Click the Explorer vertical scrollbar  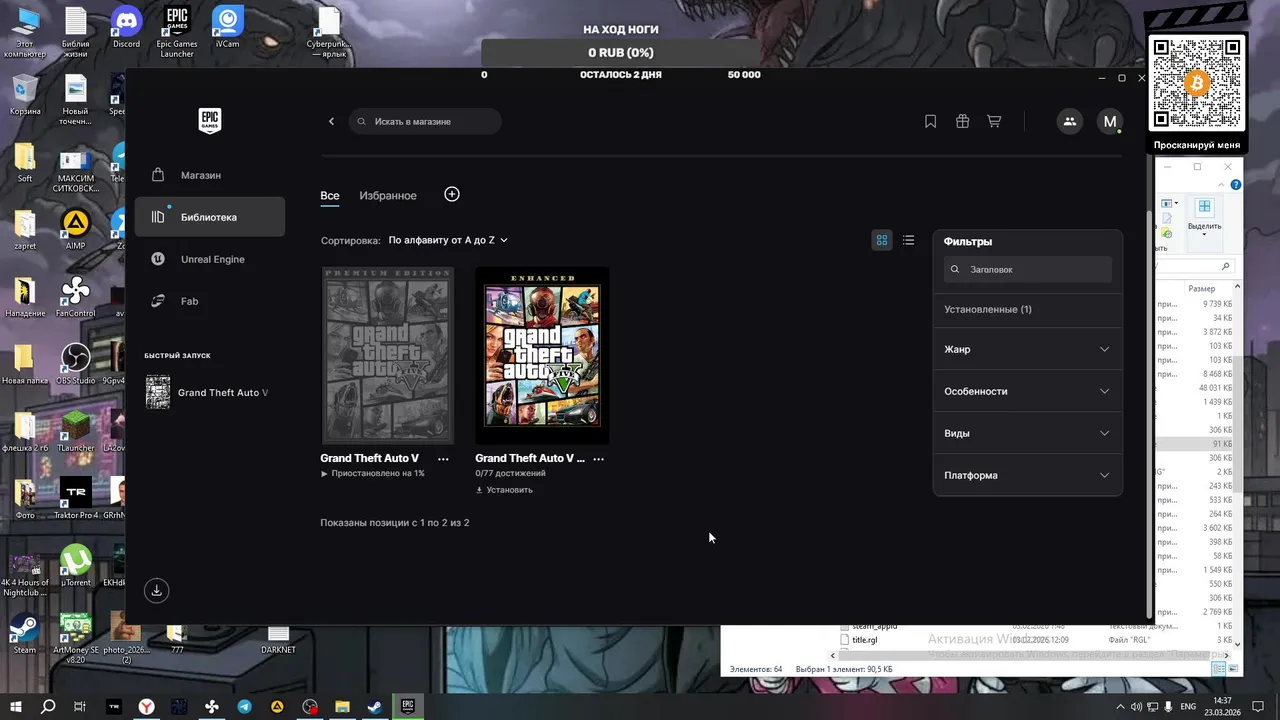click(x=1238, y=425)
